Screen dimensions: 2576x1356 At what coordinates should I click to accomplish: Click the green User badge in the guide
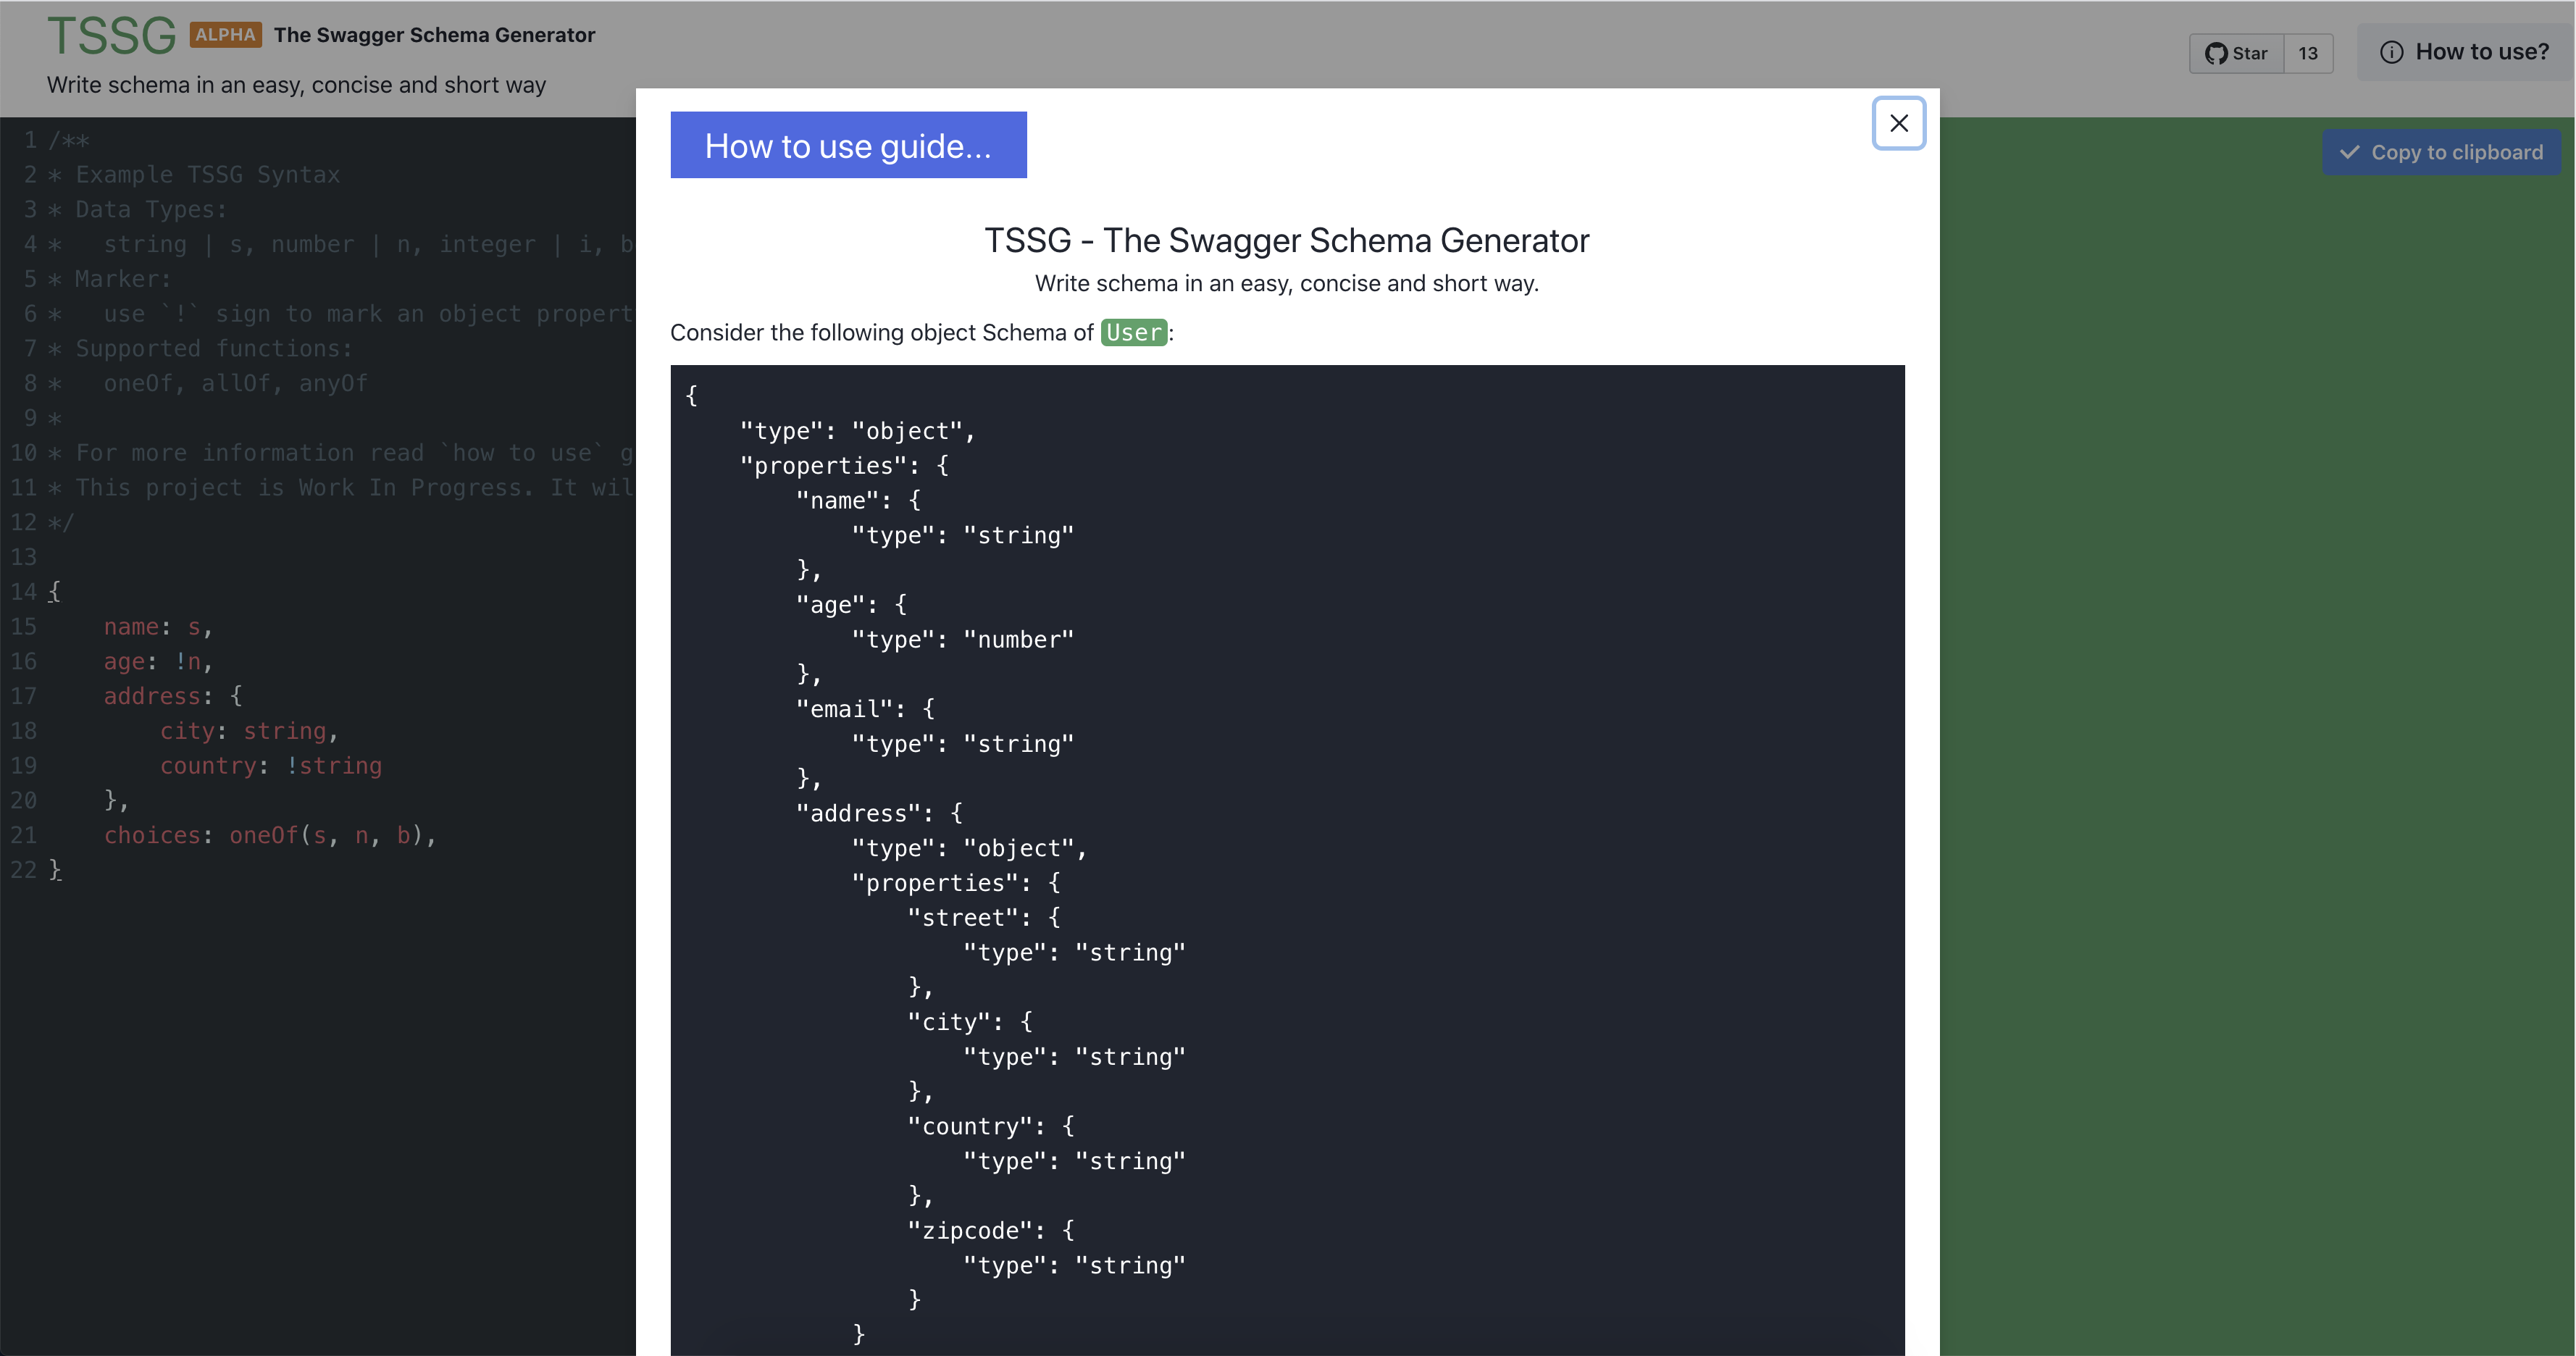pyautogui.click(x=1133, y=332)
